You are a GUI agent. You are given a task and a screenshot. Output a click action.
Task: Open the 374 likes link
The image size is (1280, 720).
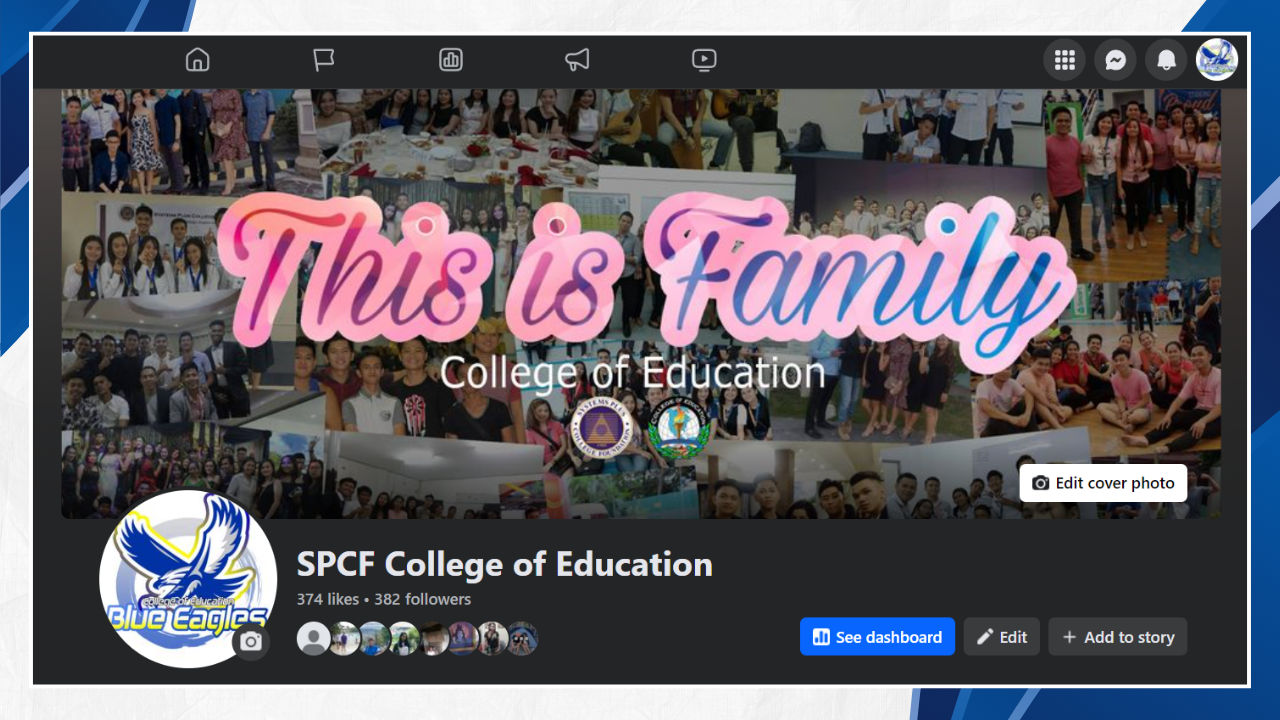click(x=327, y=599)
